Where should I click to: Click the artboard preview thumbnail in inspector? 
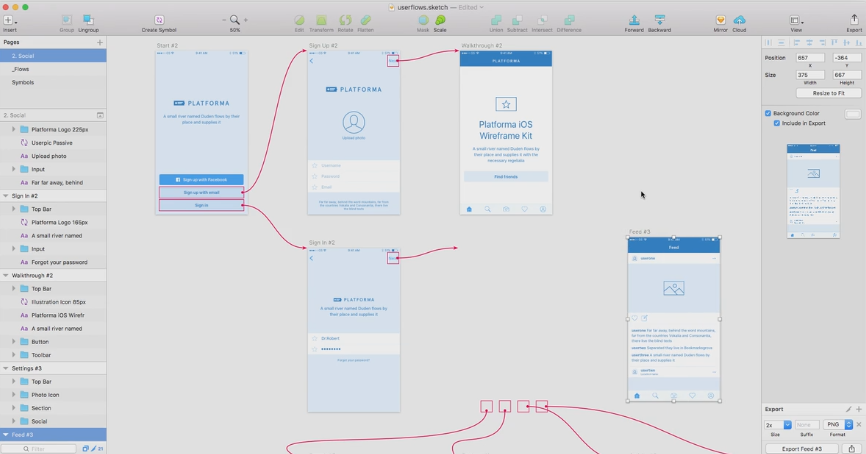(813, 191)
